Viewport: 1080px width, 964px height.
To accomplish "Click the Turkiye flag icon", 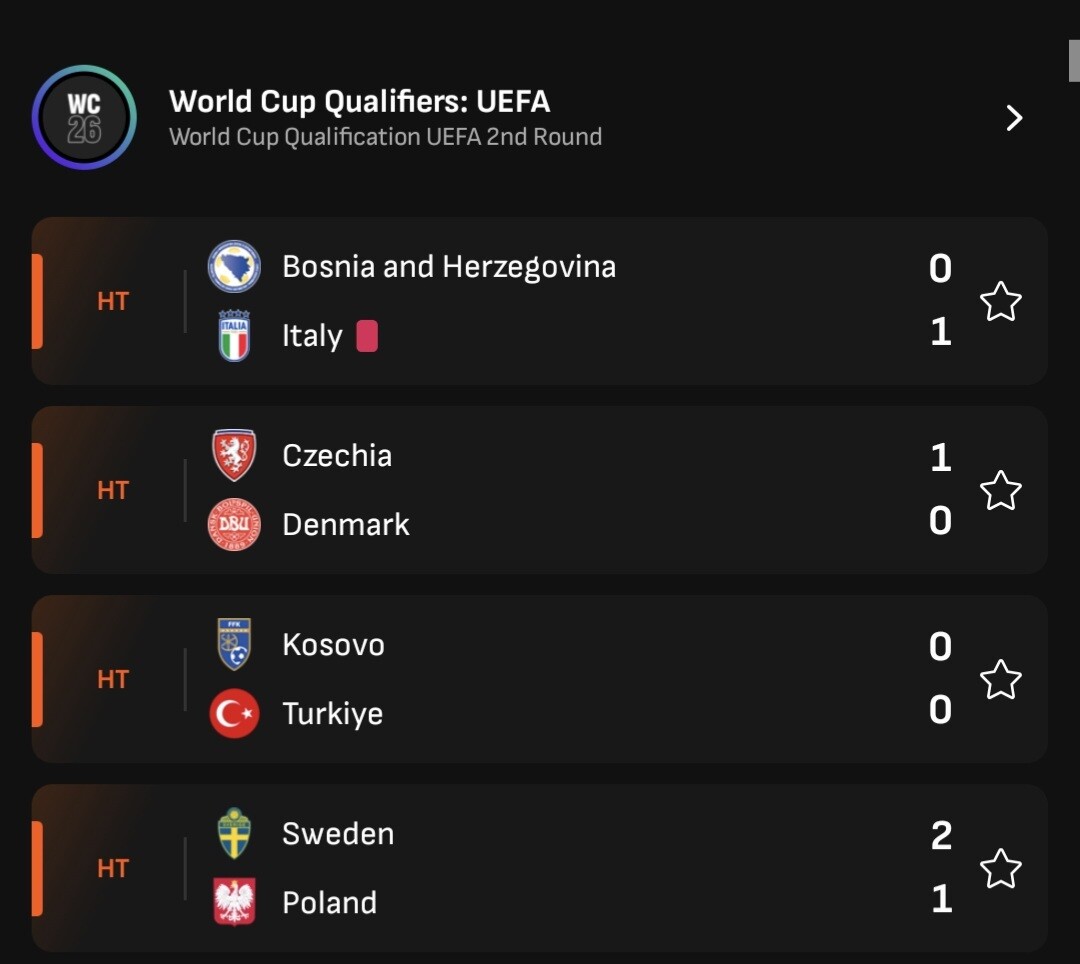I will tap(234, 714).
